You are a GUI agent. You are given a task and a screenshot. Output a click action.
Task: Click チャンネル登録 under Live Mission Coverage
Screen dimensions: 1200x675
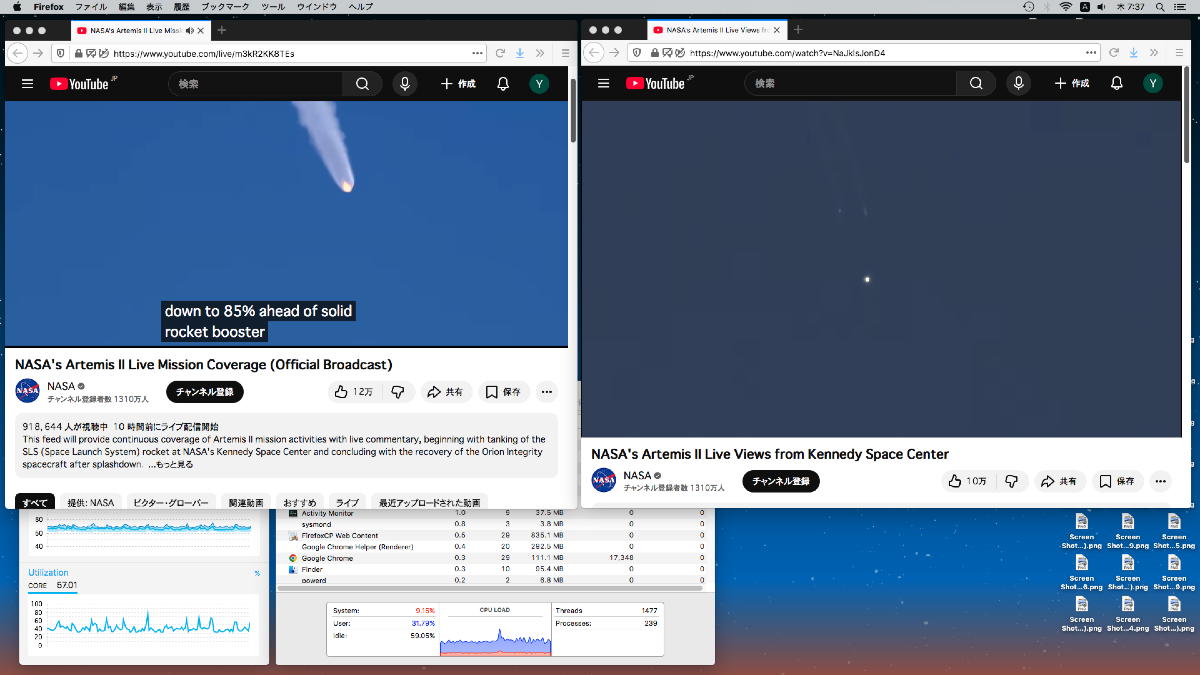pyautogui.click(x=205, y=392)
